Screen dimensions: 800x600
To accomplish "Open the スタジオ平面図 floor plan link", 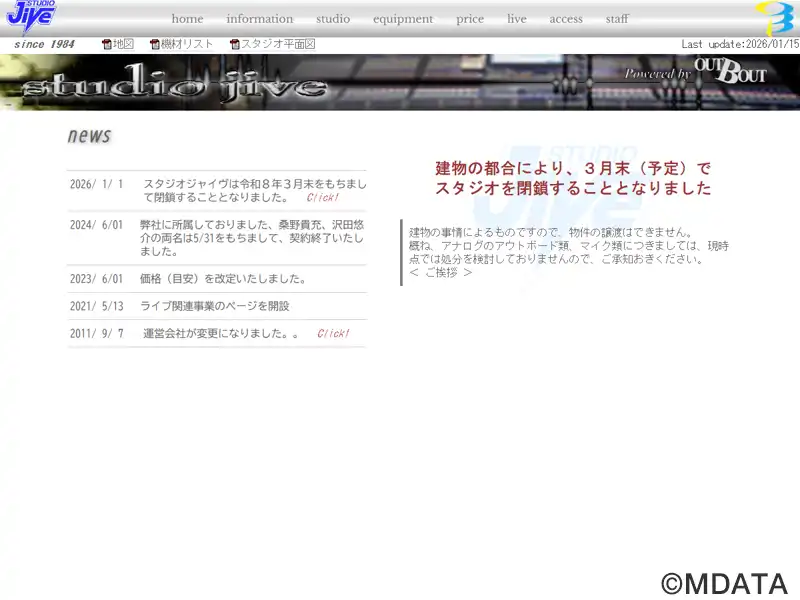I will click(278, 44).
